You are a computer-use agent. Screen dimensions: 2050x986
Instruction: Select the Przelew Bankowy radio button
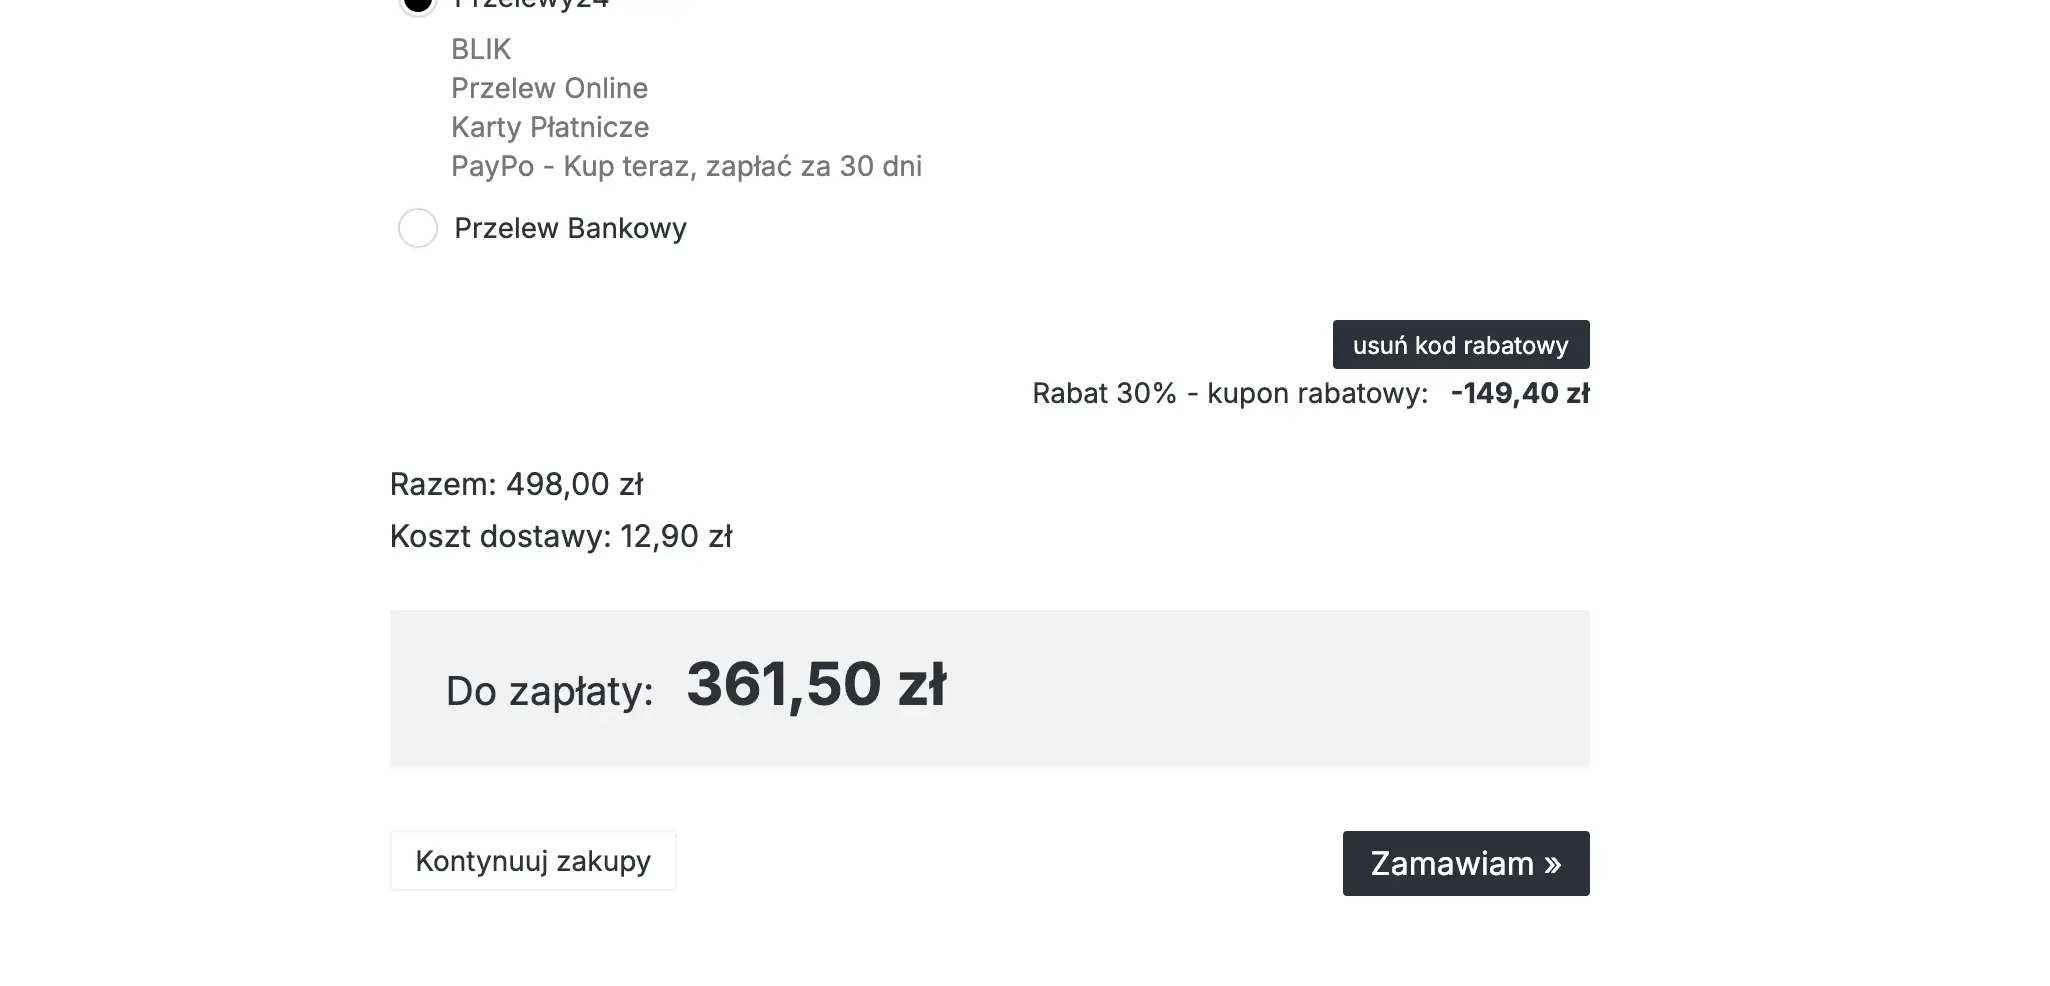pyautogui.click(x=418, y=228)
